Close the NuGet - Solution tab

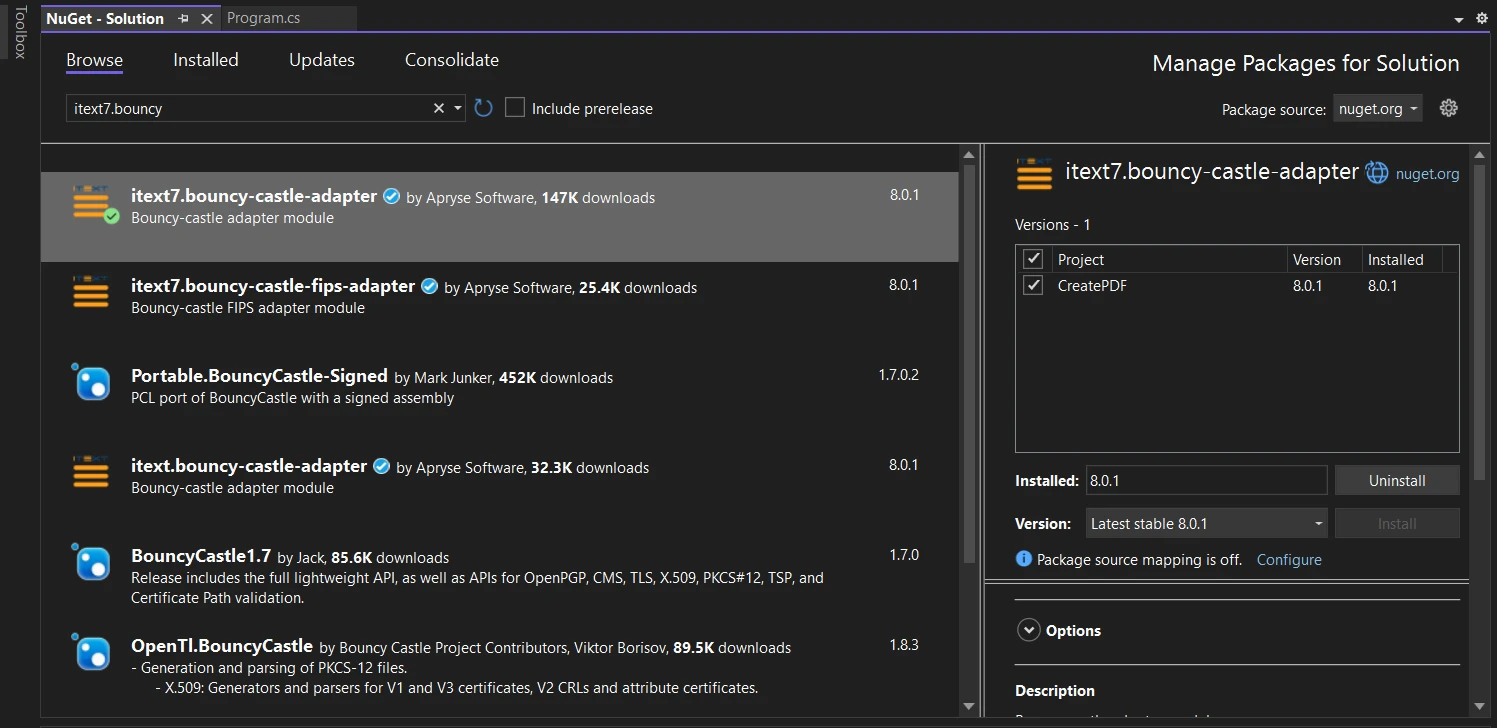(x=207, y=19)
